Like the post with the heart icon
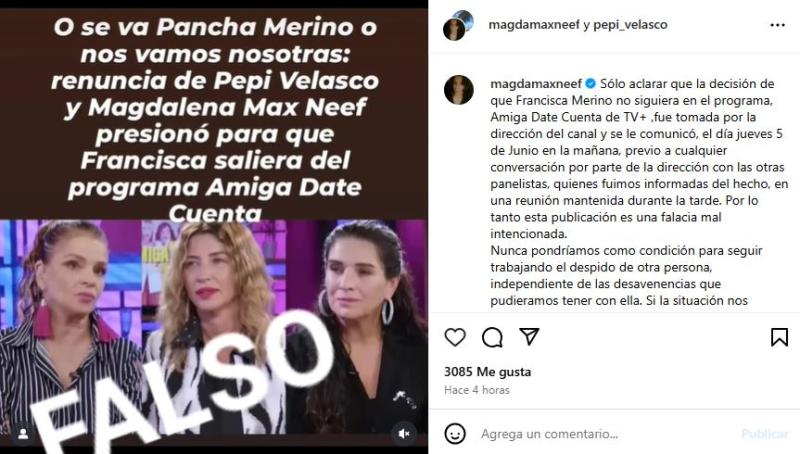800x454 pixels. click(455, 337)
